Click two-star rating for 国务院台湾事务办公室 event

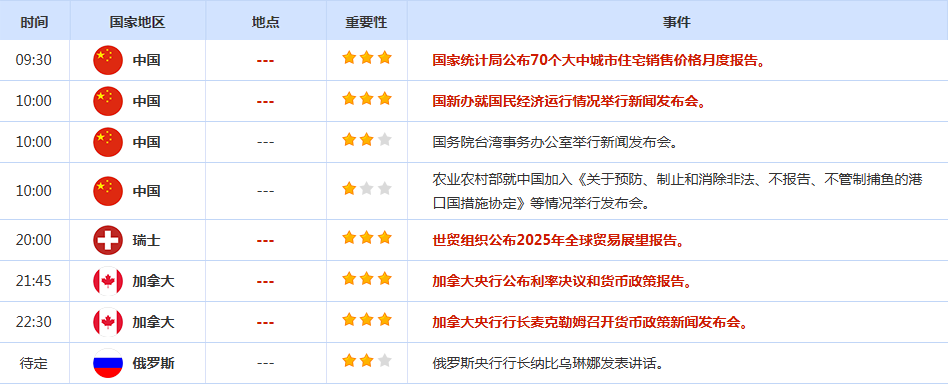[x=367, y=140]
